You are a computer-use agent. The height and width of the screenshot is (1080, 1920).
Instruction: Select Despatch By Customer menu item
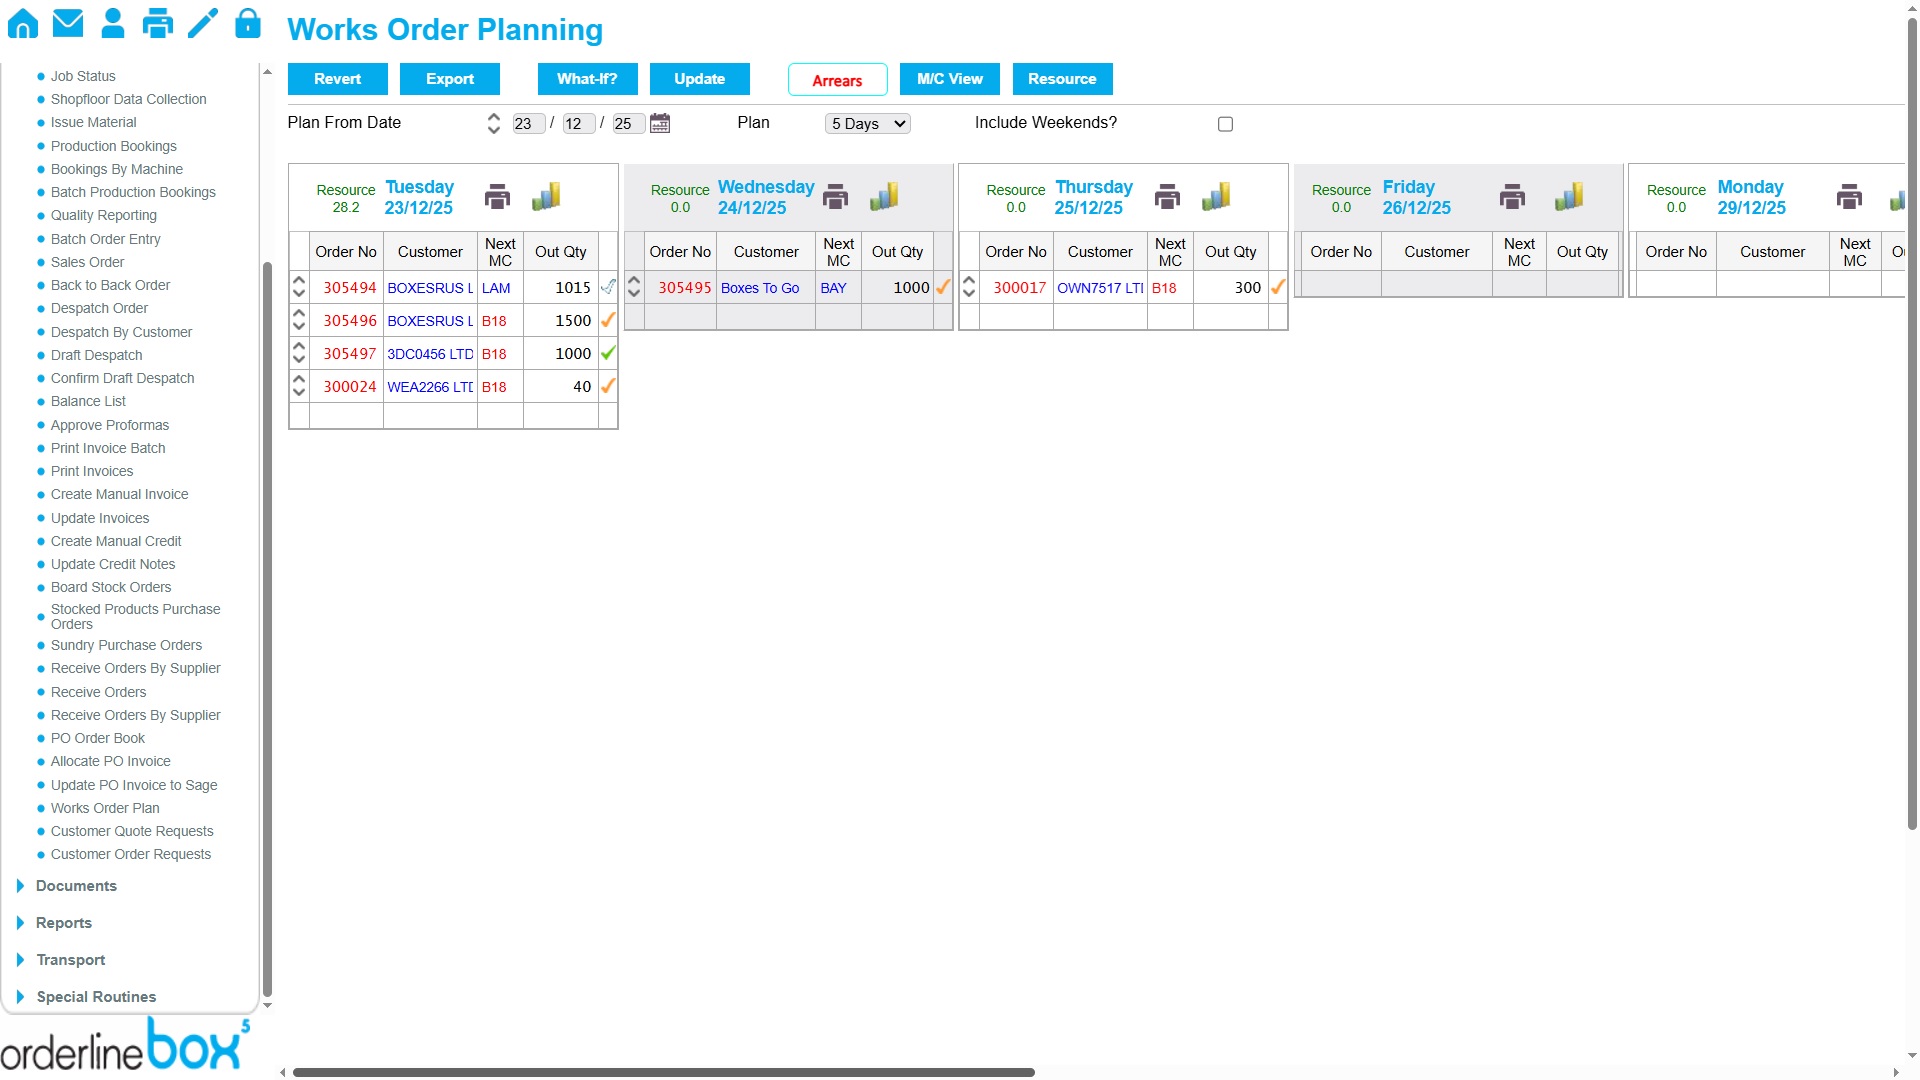click(121, 332)
